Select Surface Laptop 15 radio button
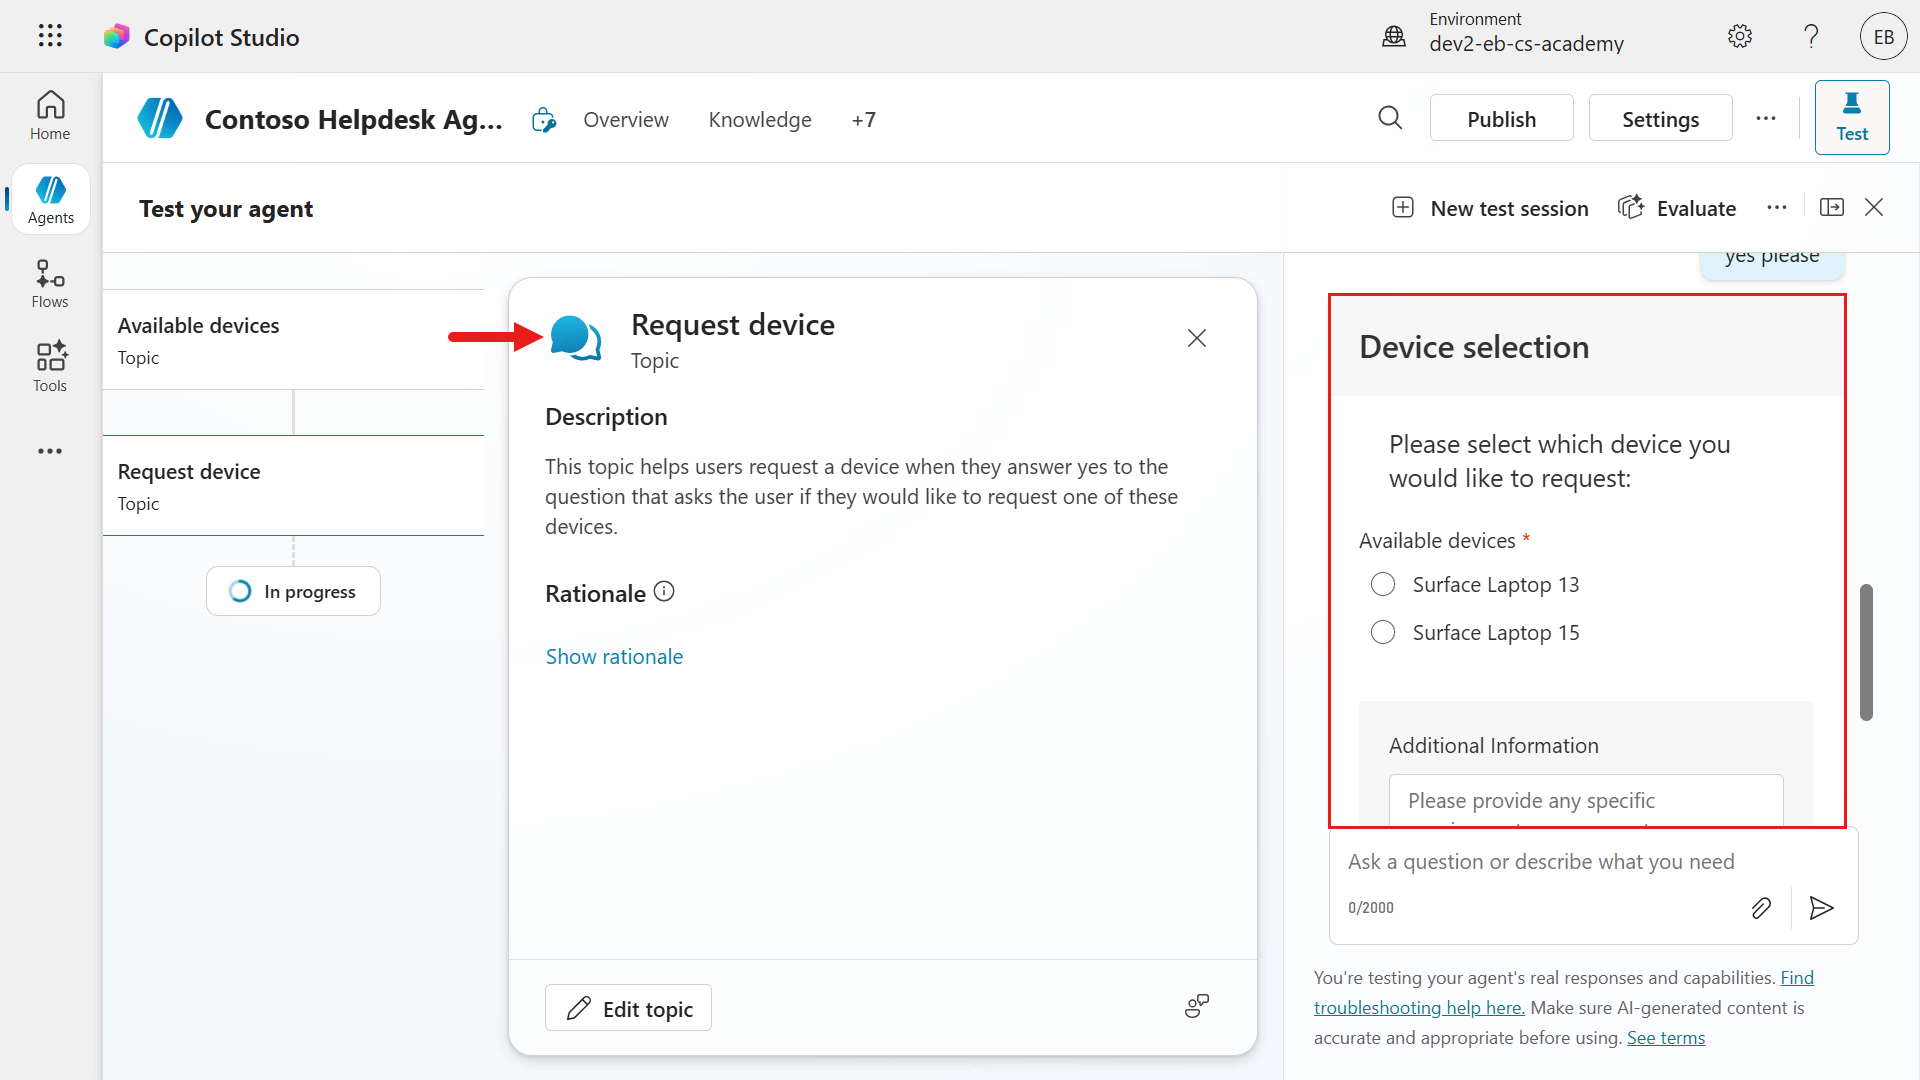1920x1080 pixels. point(1383,632)
